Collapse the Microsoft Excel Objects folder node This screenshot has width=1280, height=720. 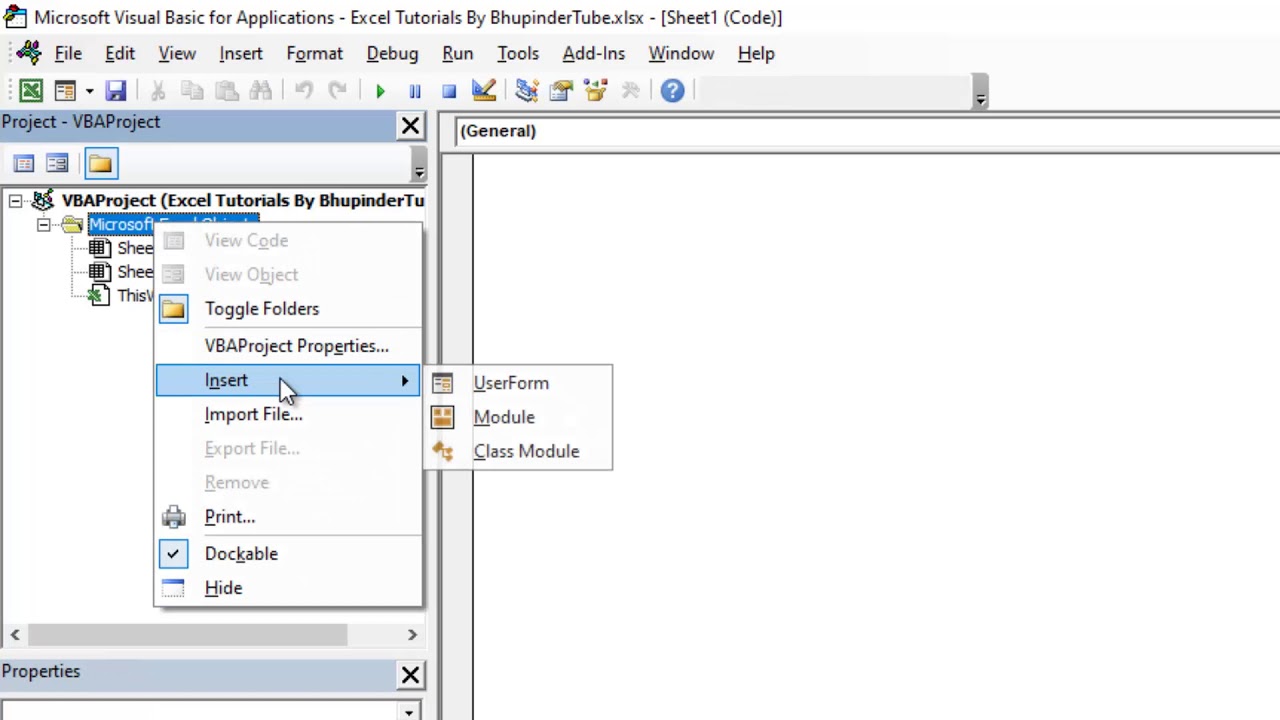point(44,225)
